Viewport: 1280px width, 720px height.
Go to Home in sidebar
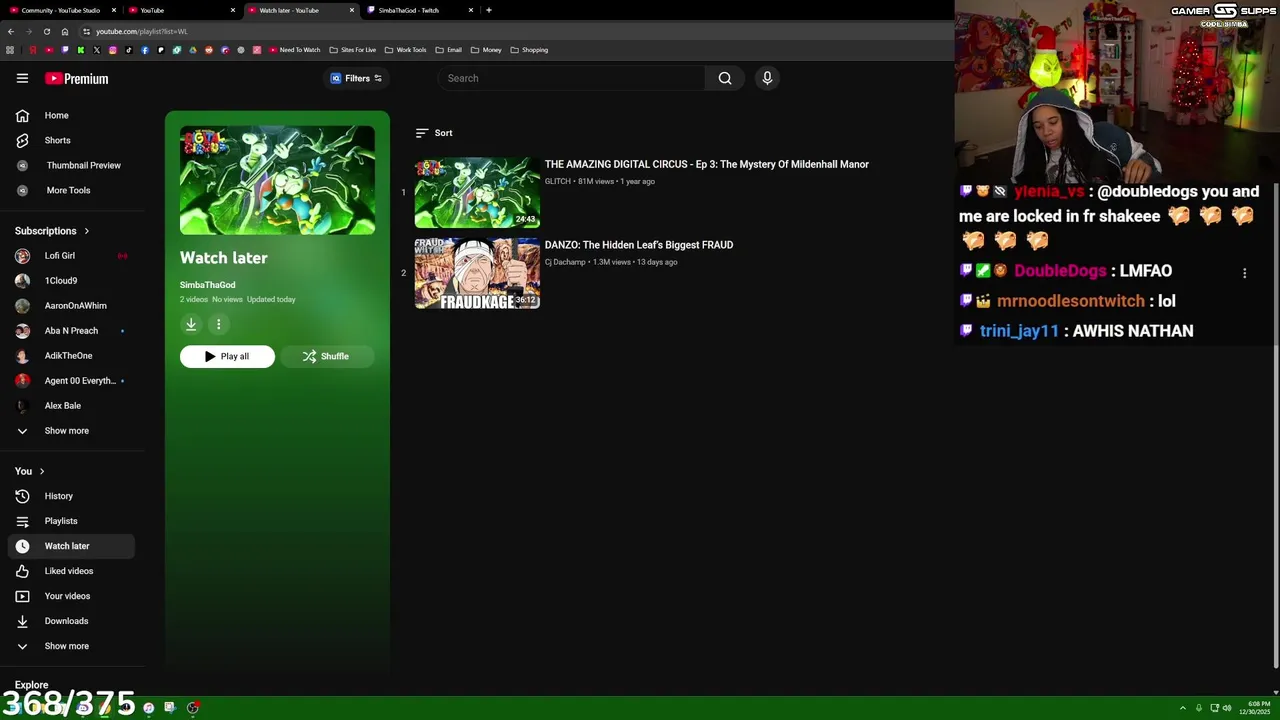tap(70, 115)
